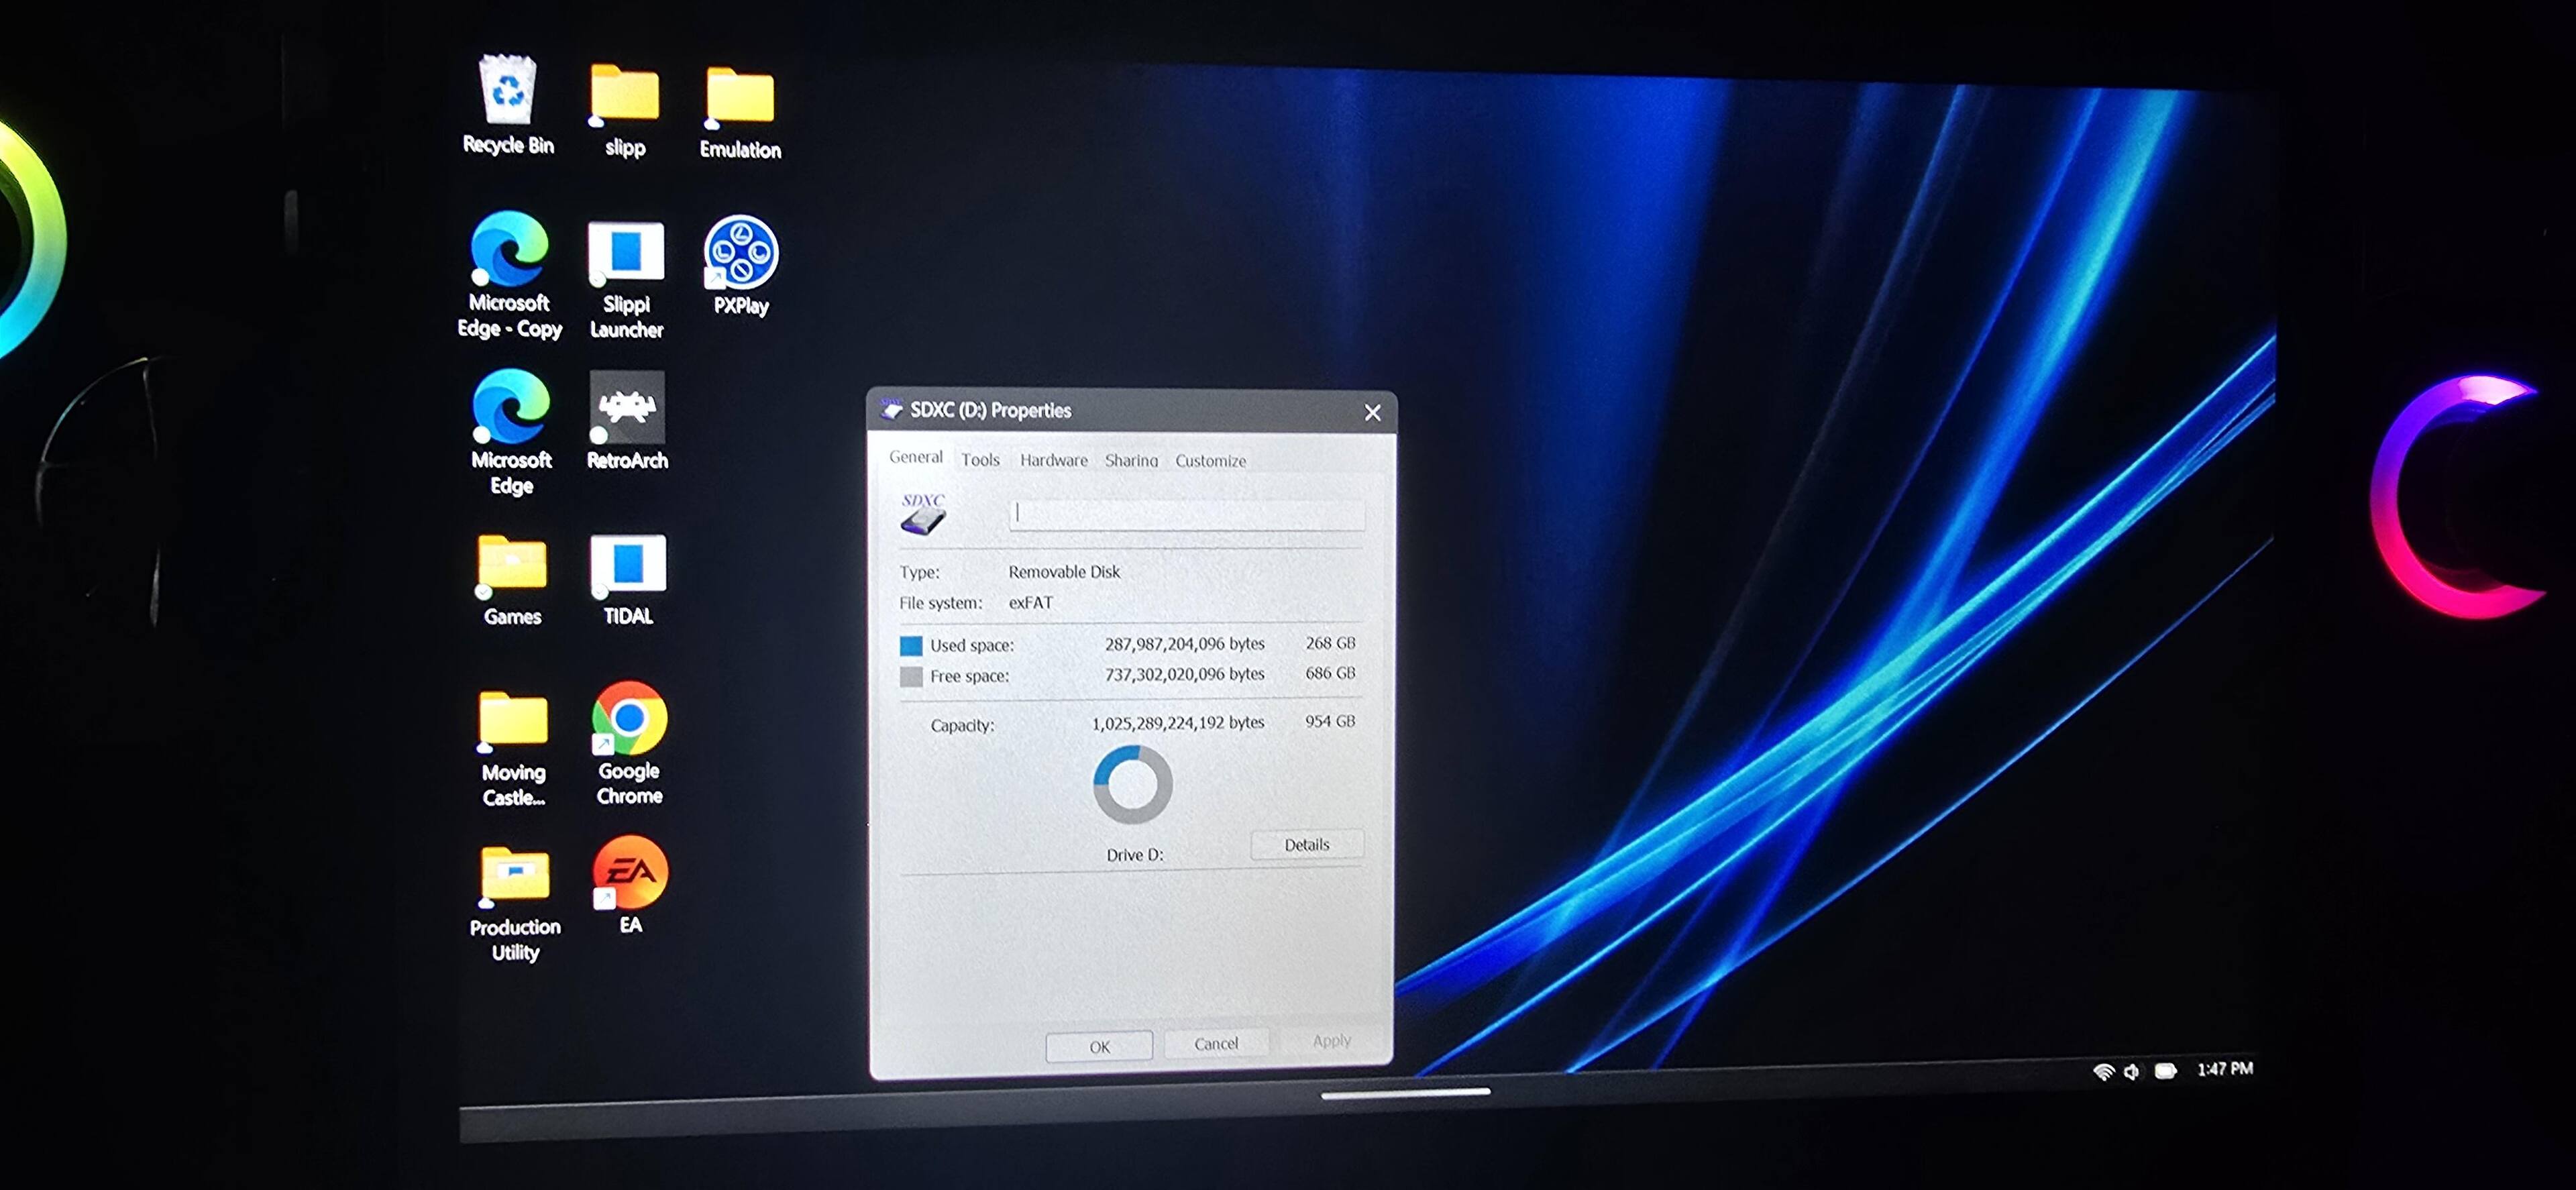Image resolution: width=2576 pixels, height=1190 pixels.
Task: Open the Customize tab
Action: (x=1210, y=461)
